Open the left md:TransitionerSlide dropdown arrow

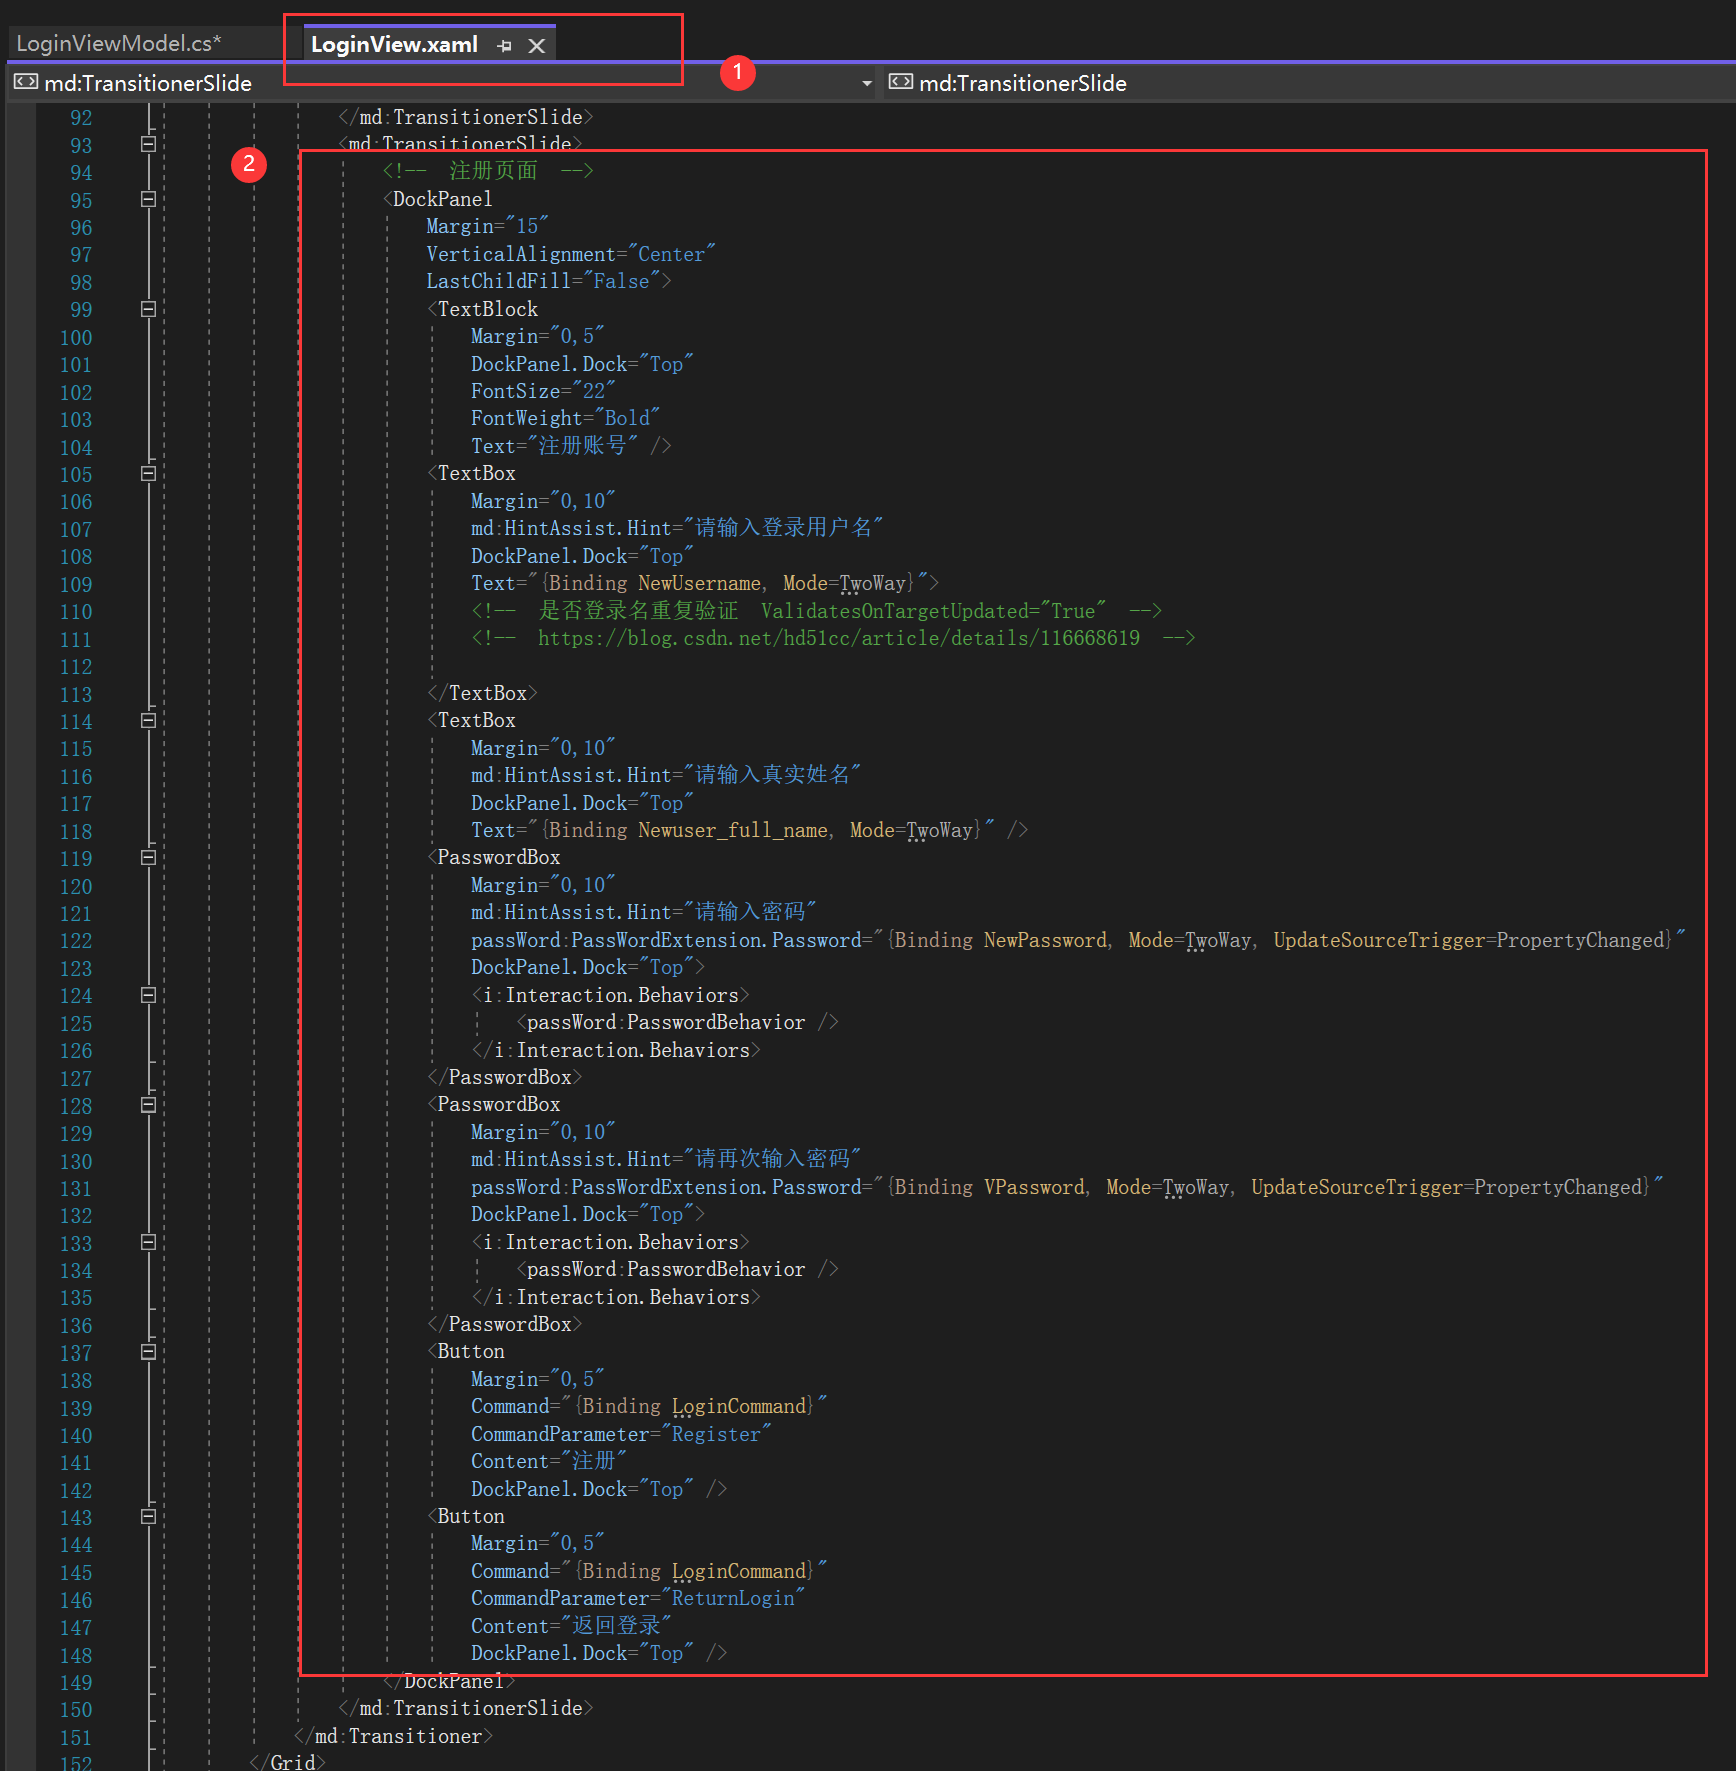tap(866, 83)
